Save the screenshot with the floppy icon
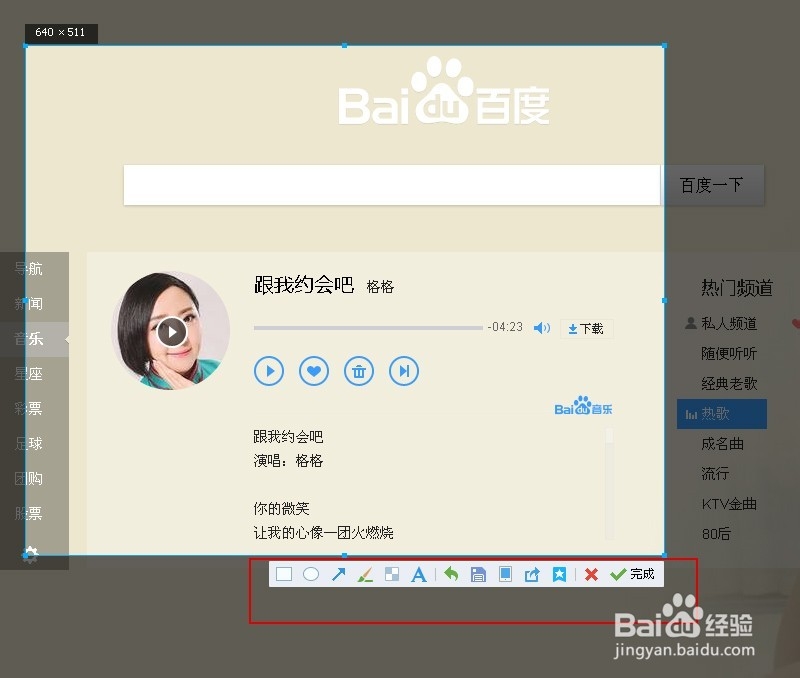This screenshot has width=800, height=678. point(478,574)
